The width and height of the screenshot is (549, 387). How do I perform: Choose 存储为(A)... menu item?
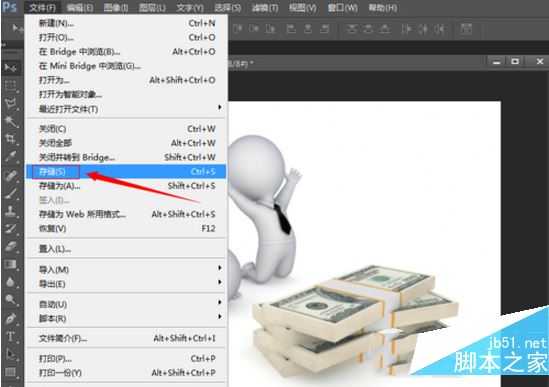click(126, 186)
